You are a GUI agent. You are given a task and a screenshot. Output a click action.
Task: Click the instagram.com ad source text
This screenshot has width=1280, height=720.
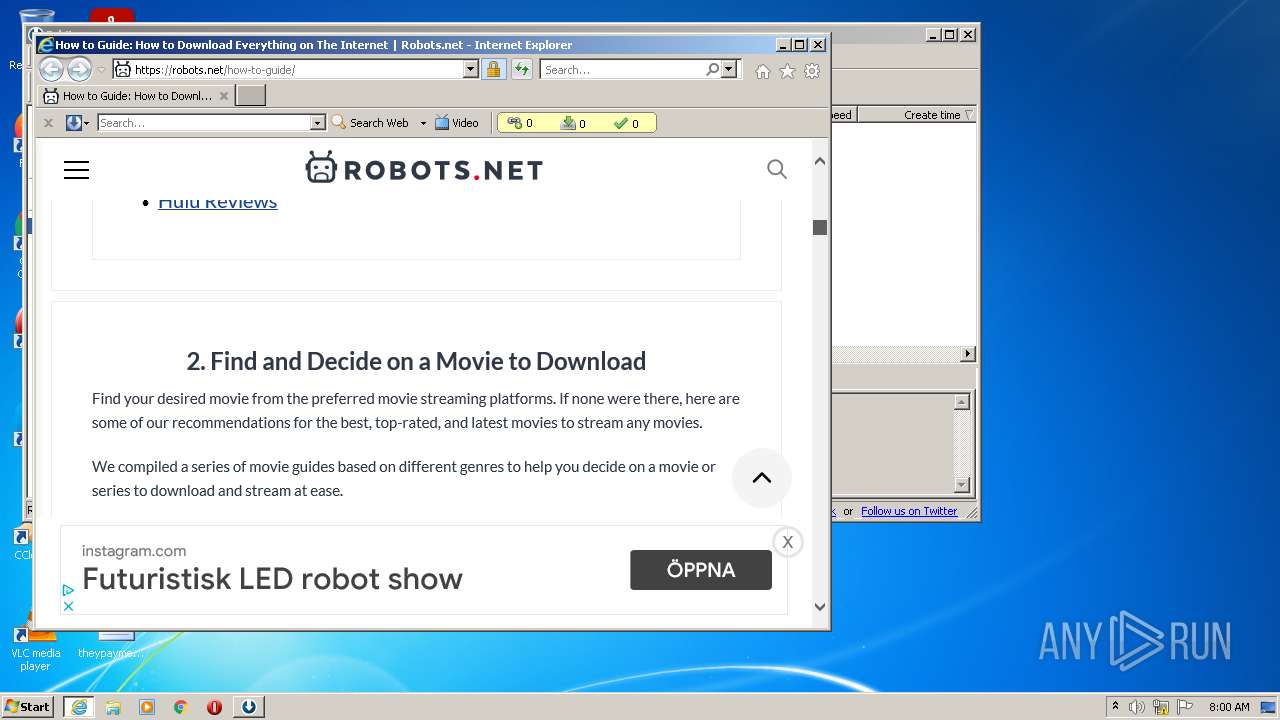tap(134, 551)
